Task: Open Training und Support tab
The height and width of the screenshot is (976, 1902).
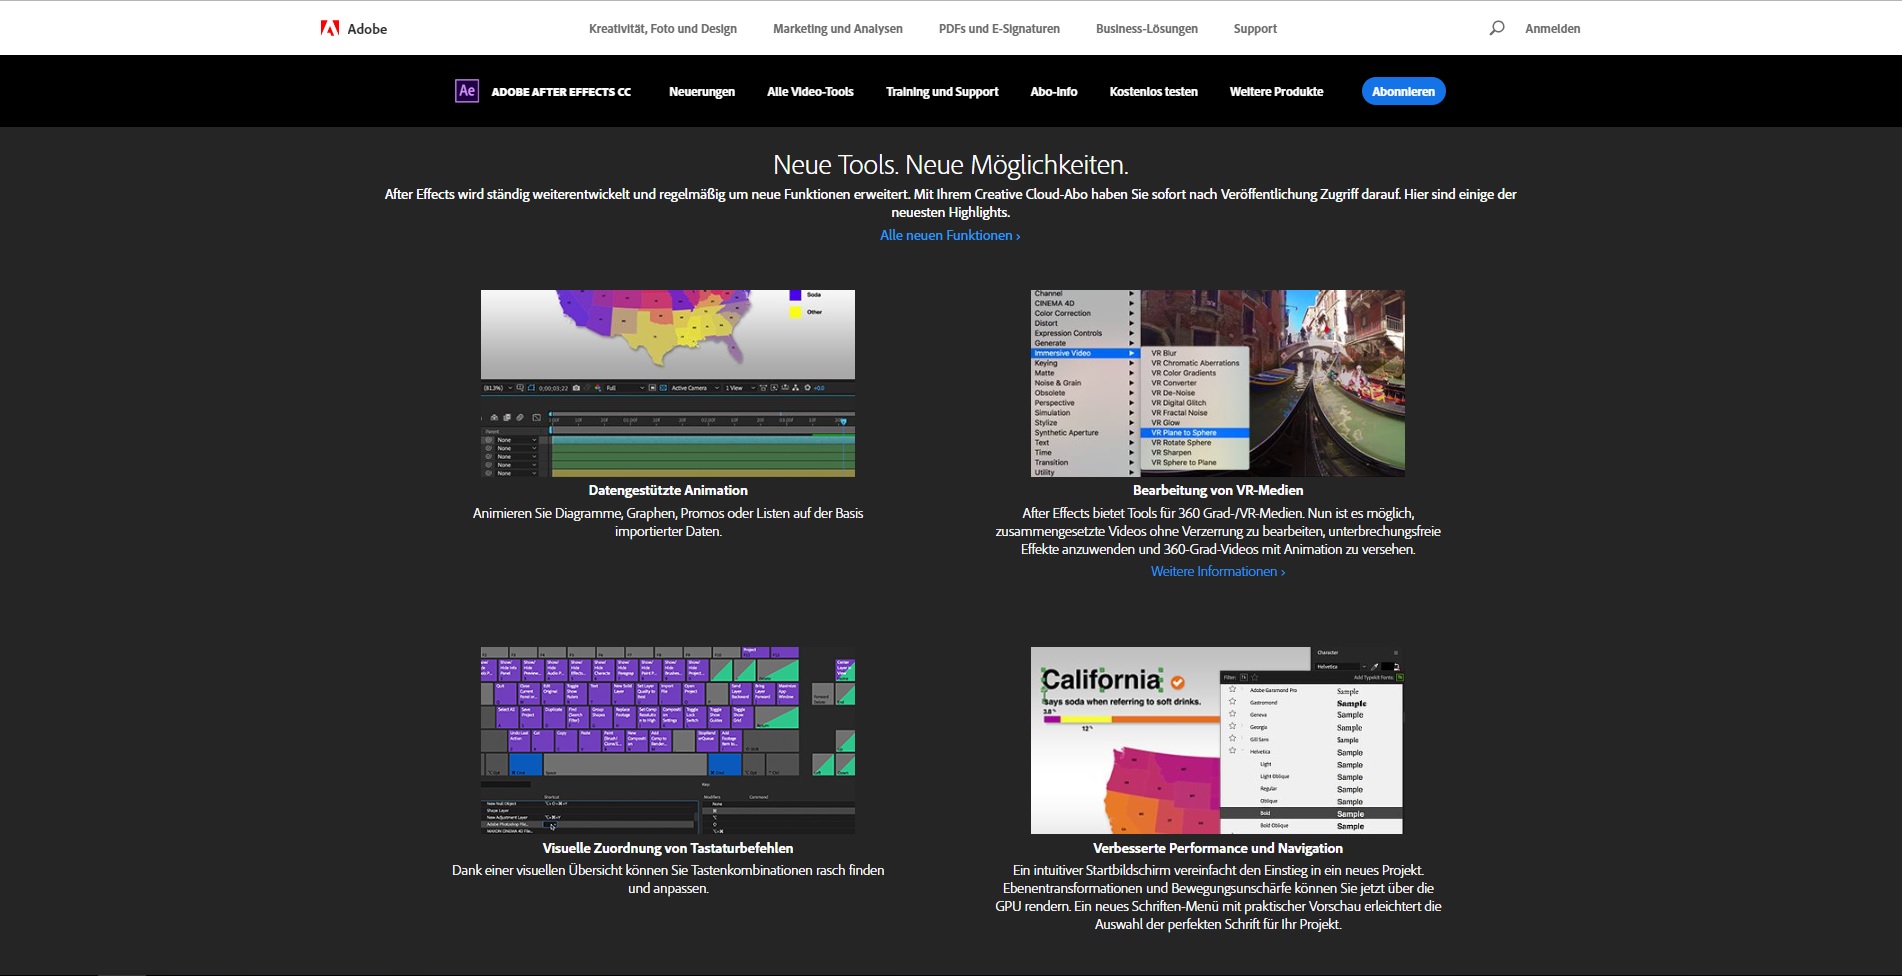Action: coord(942,92)
